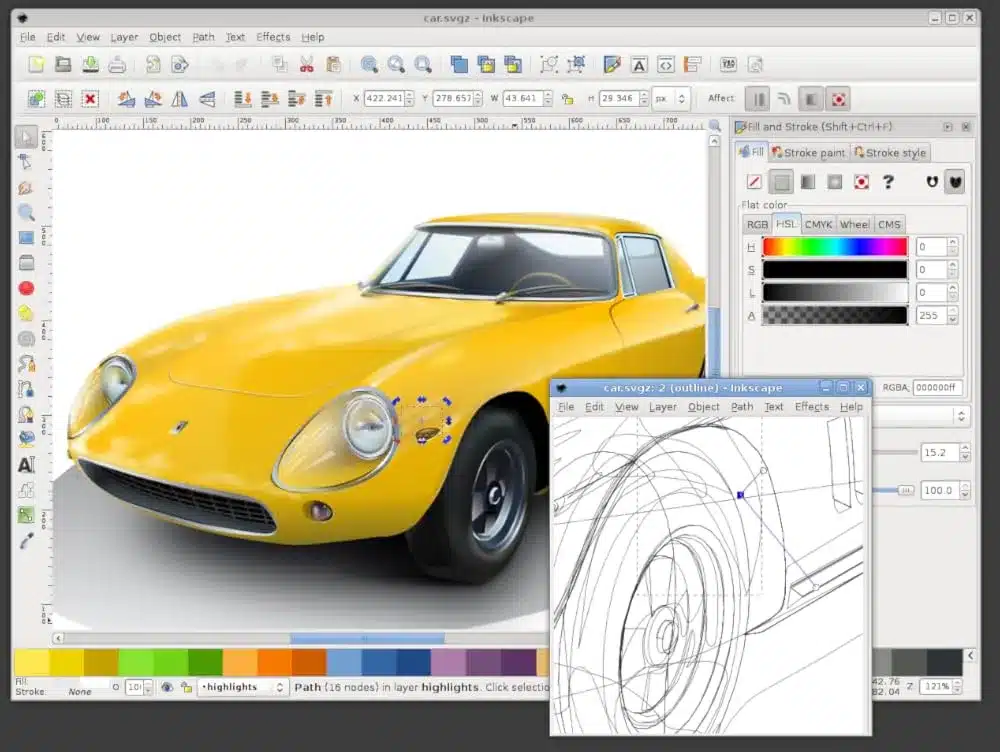Toggle the layer lock in the status bar
The height and width of the screenshot is (752, 1000).
pyautogui.click(x=186, y=687)
